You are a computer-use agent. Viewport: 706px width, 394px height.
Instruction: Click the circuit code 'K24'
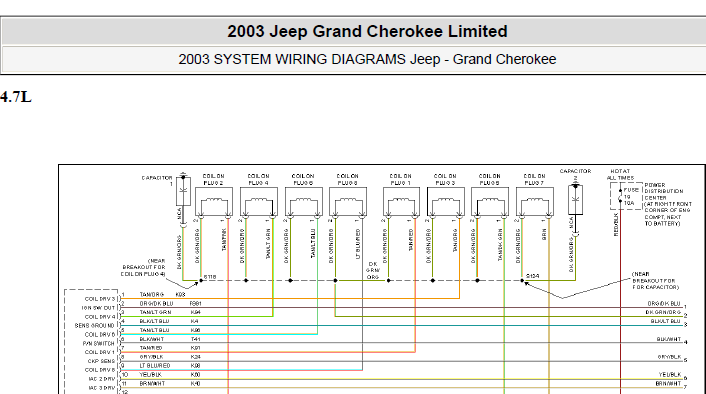point(195,357)
